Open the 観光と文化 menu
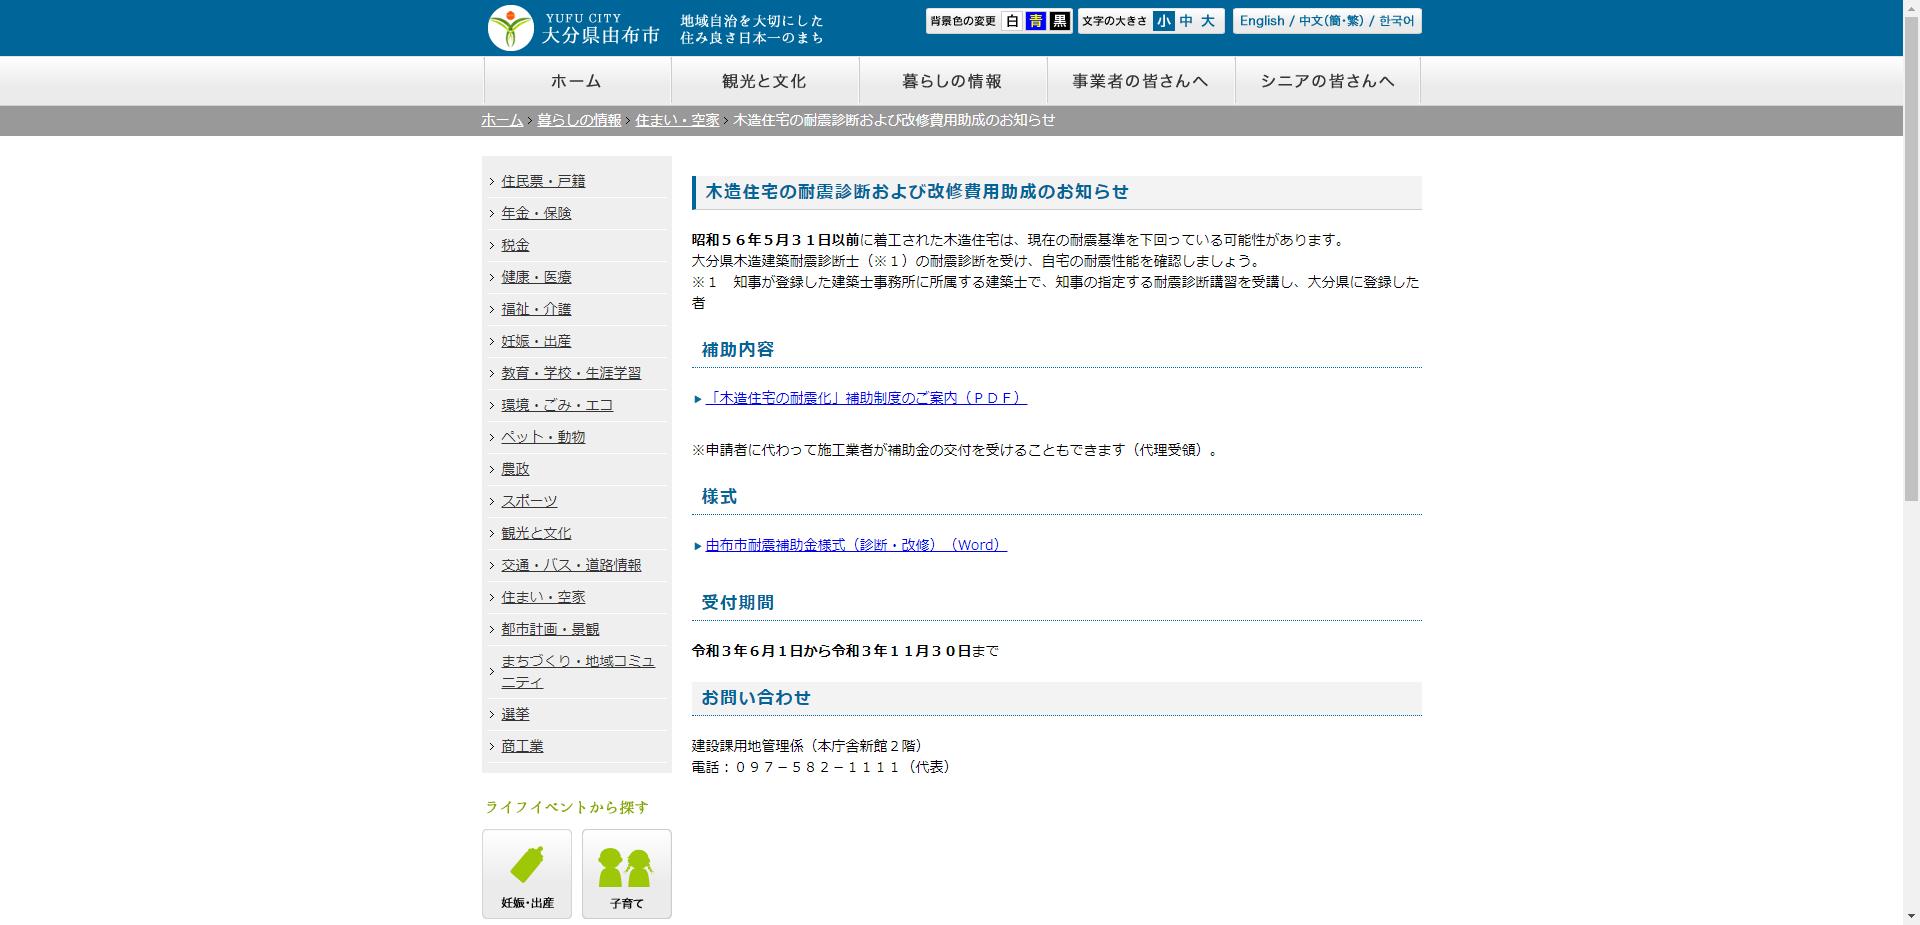Viewport: 1920px width, 925px height. pyautogui.click(x=766, y=80)
